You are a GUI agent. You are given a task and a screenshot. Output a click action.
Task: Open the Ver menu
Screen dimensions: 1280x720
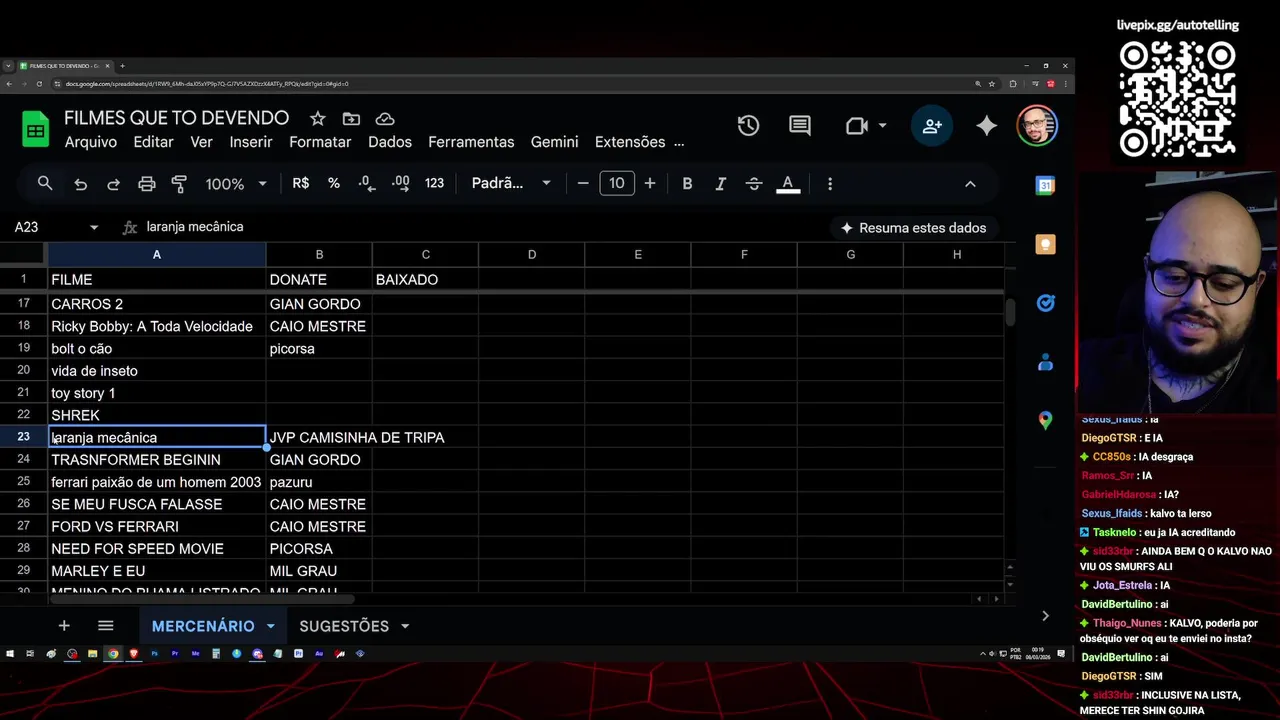[x=202, y=142]
